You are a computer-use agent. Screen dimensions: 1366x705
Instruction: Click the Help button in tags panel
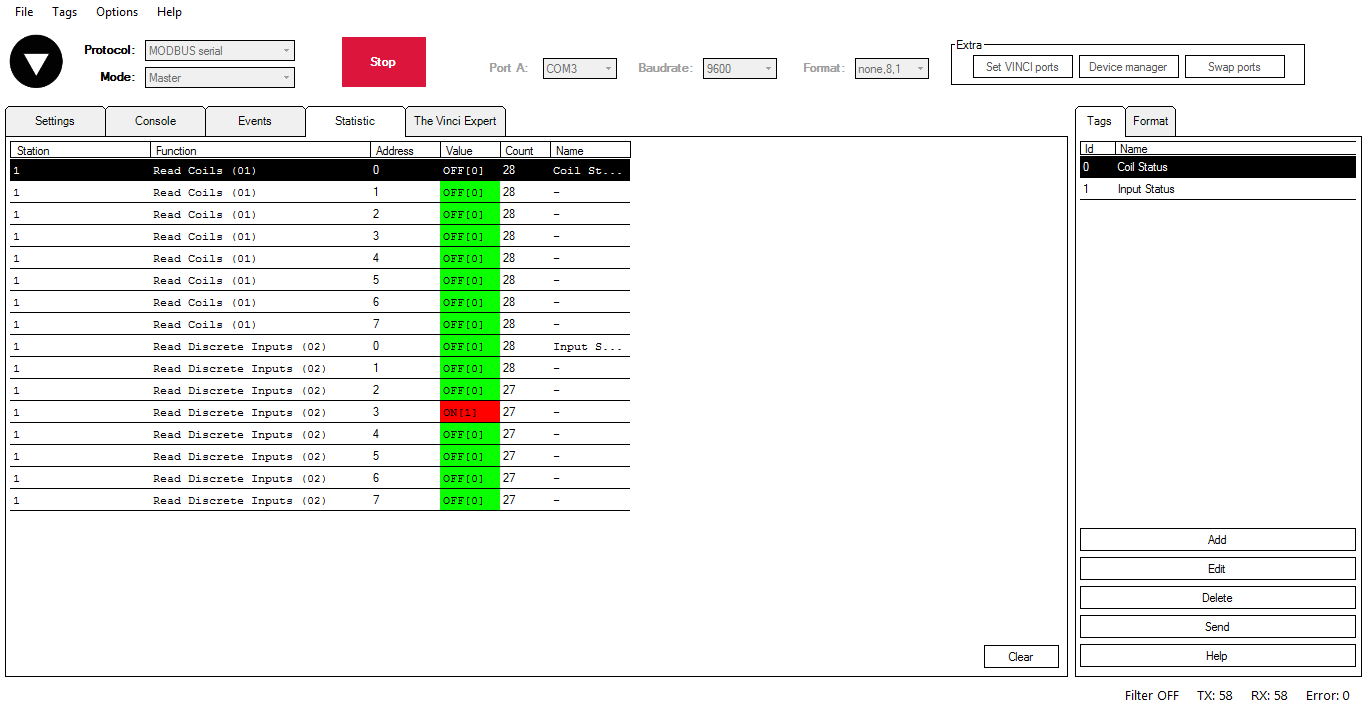click(x=1218, y=656)
